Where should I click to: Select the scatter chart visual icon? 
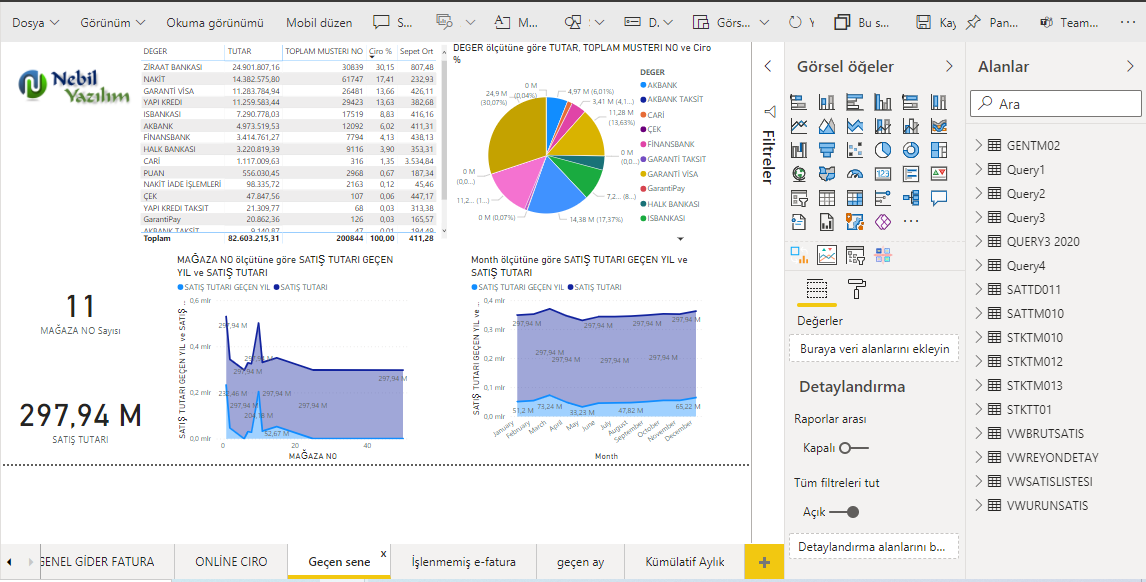pos(855,150)
